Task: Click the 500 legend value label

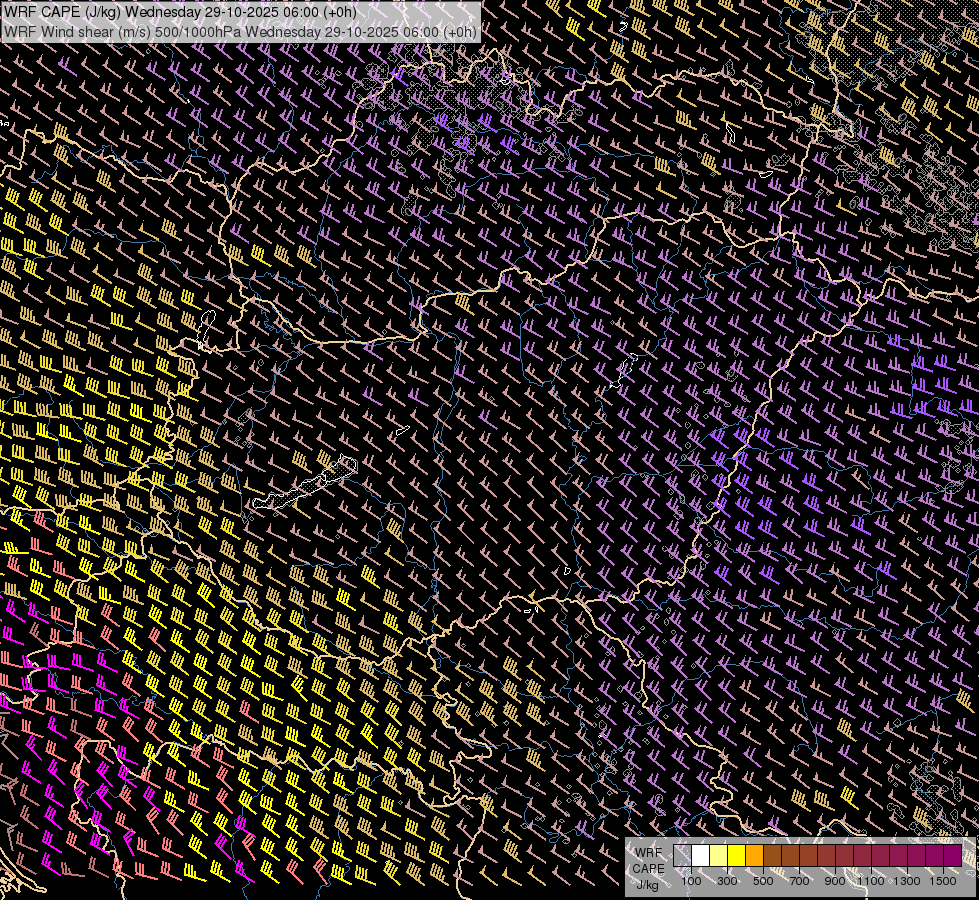Action: tap(763, 881)
